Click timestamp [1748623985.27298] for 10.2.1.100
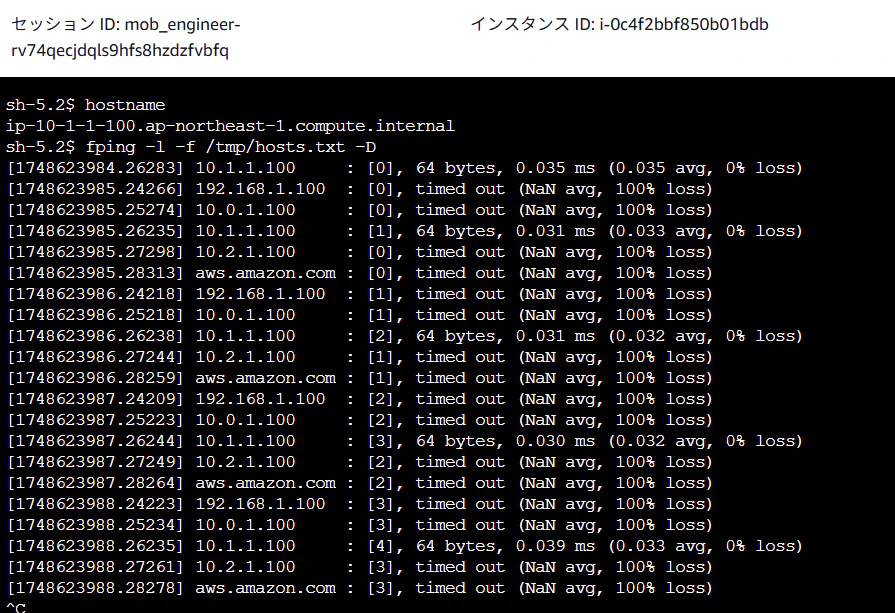Viewport: 895px width, 613px height. 95,252
